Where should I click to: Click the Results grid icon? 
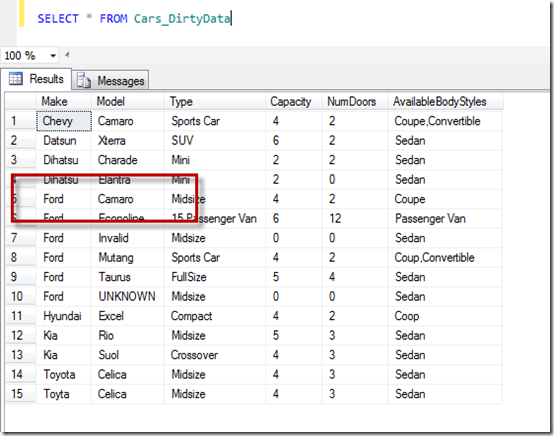[x=16, y=78]
